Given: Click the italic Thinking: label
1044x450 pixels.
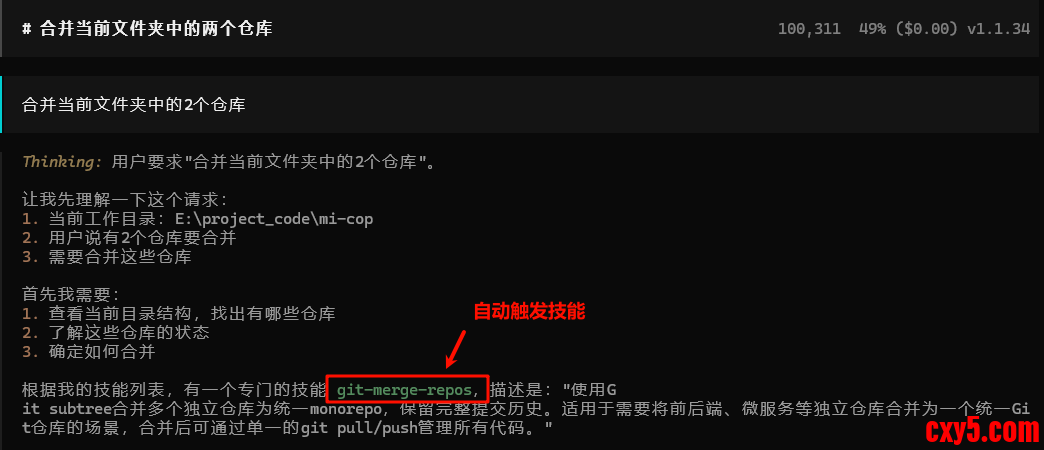Looking at the screenshot, I should click(63, 162).
